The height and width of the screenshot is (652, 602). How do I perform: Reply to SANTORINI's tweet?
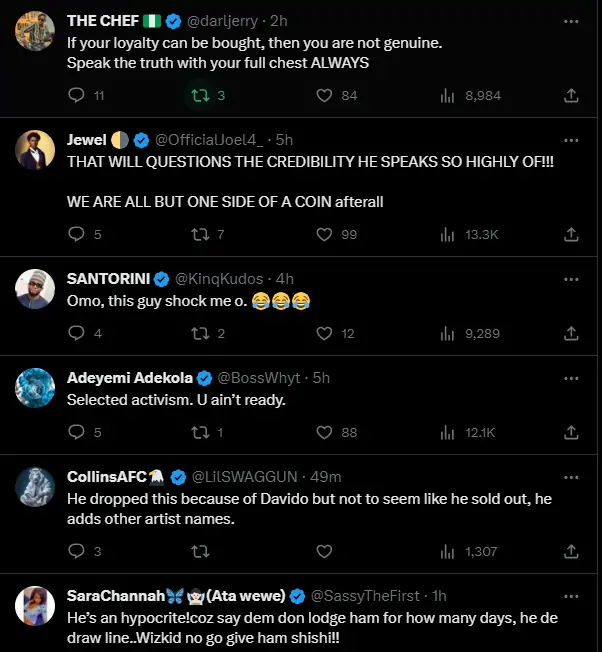click(x=77, y=333)
